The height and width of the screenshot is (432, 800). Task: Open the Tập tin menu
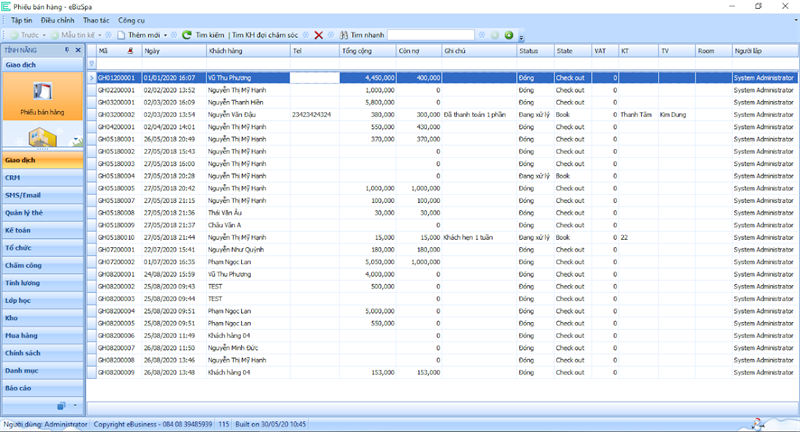(21, 19)
